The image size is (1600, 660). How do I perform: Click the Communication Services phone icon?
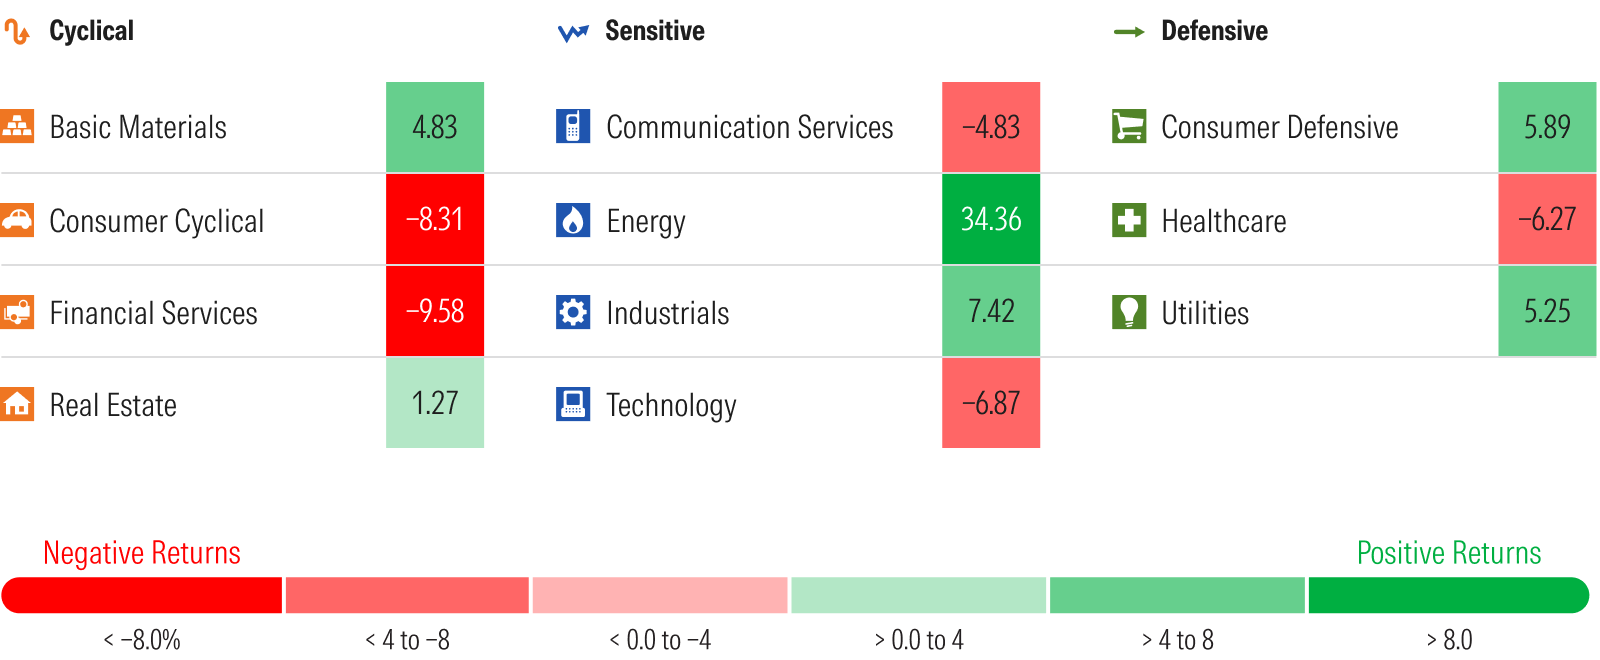pos(573,126)
